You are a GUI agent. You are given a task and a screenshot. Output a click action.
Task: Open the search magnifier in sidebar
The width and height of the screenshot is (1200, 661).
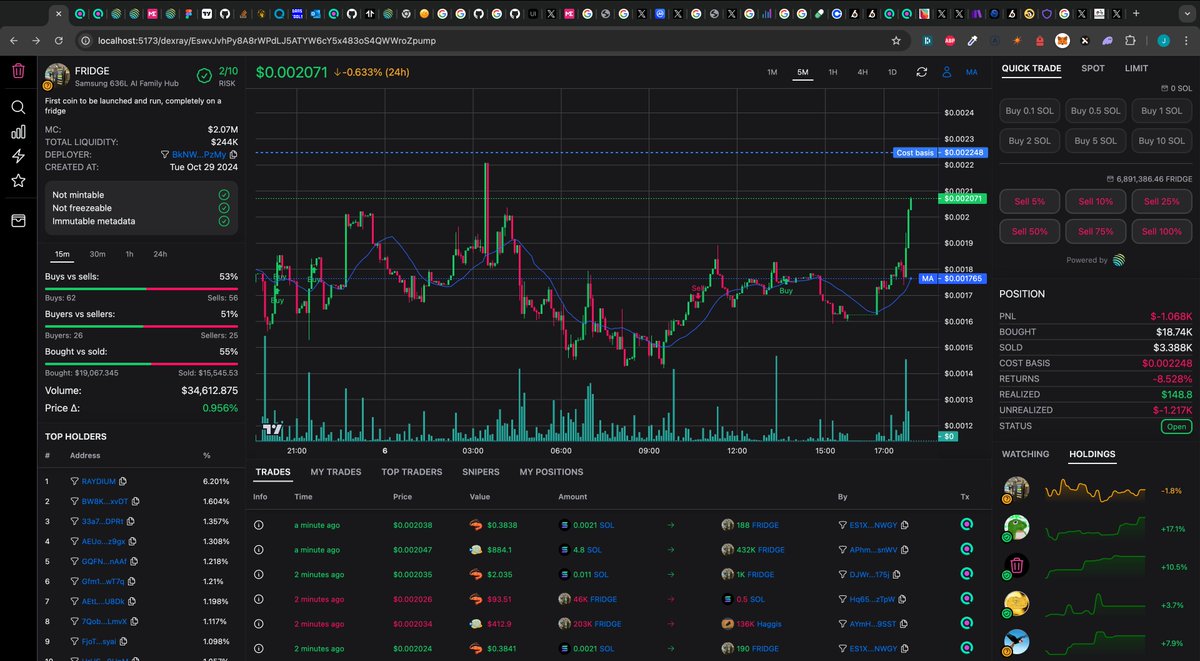(18, 107)
